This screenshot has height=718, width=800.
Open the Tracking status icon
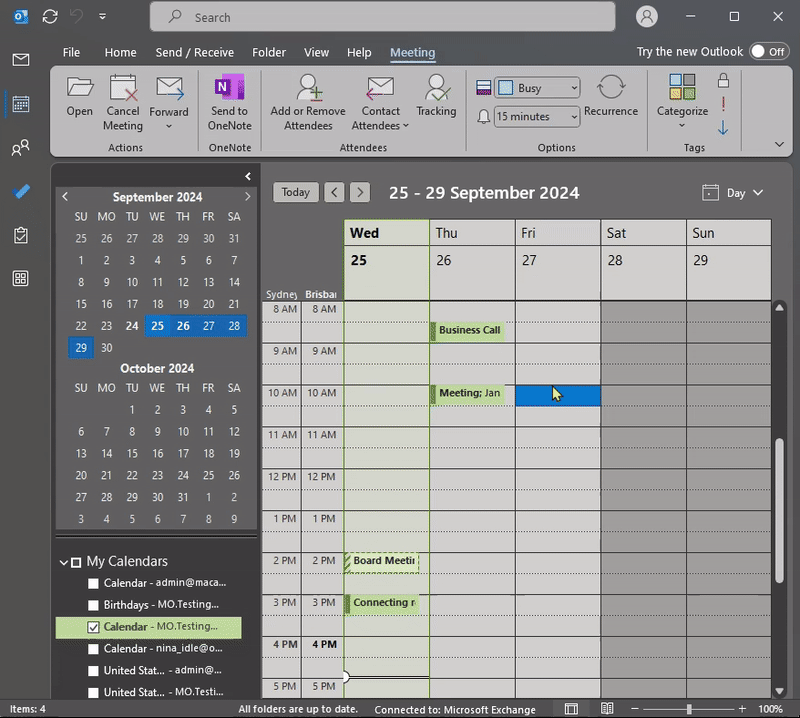click(436, 97)
